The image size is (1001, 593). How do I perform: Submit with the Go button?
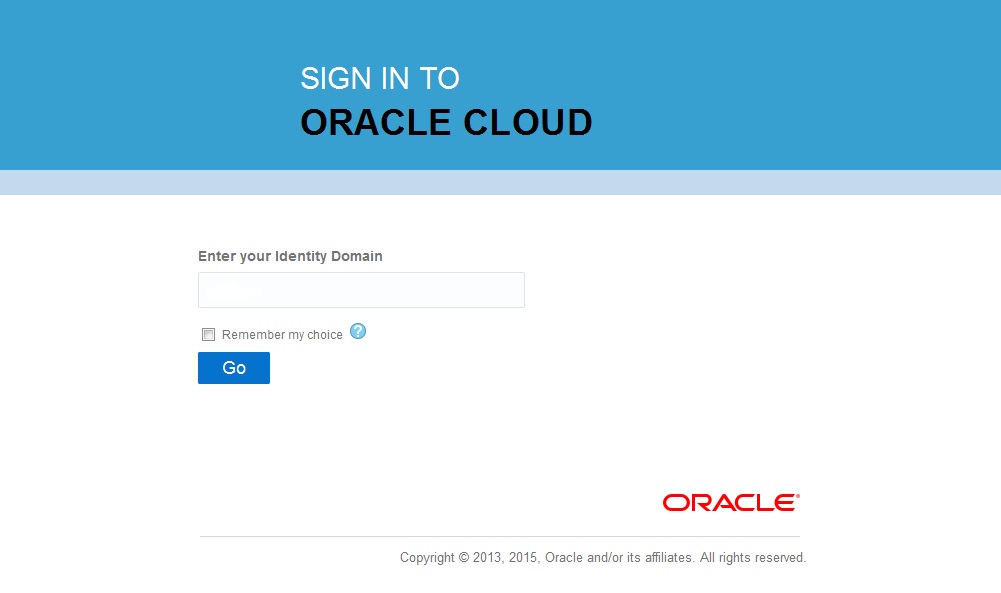(x=234, y=368)
